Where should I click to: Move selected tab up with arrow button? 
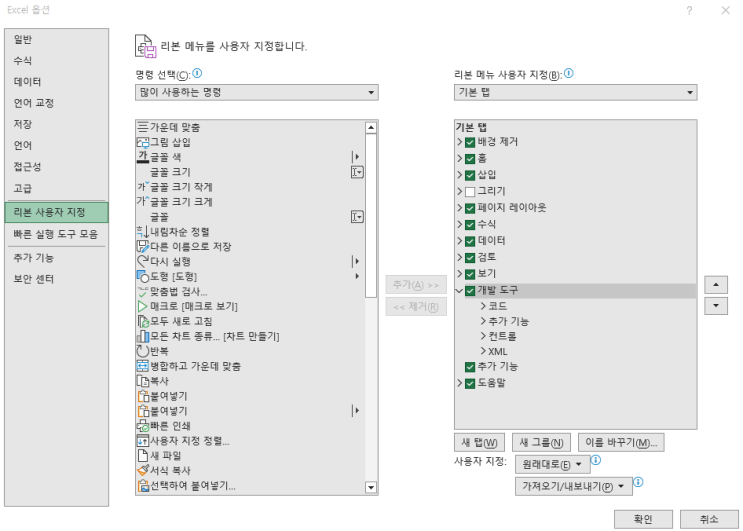click(716, 285)
